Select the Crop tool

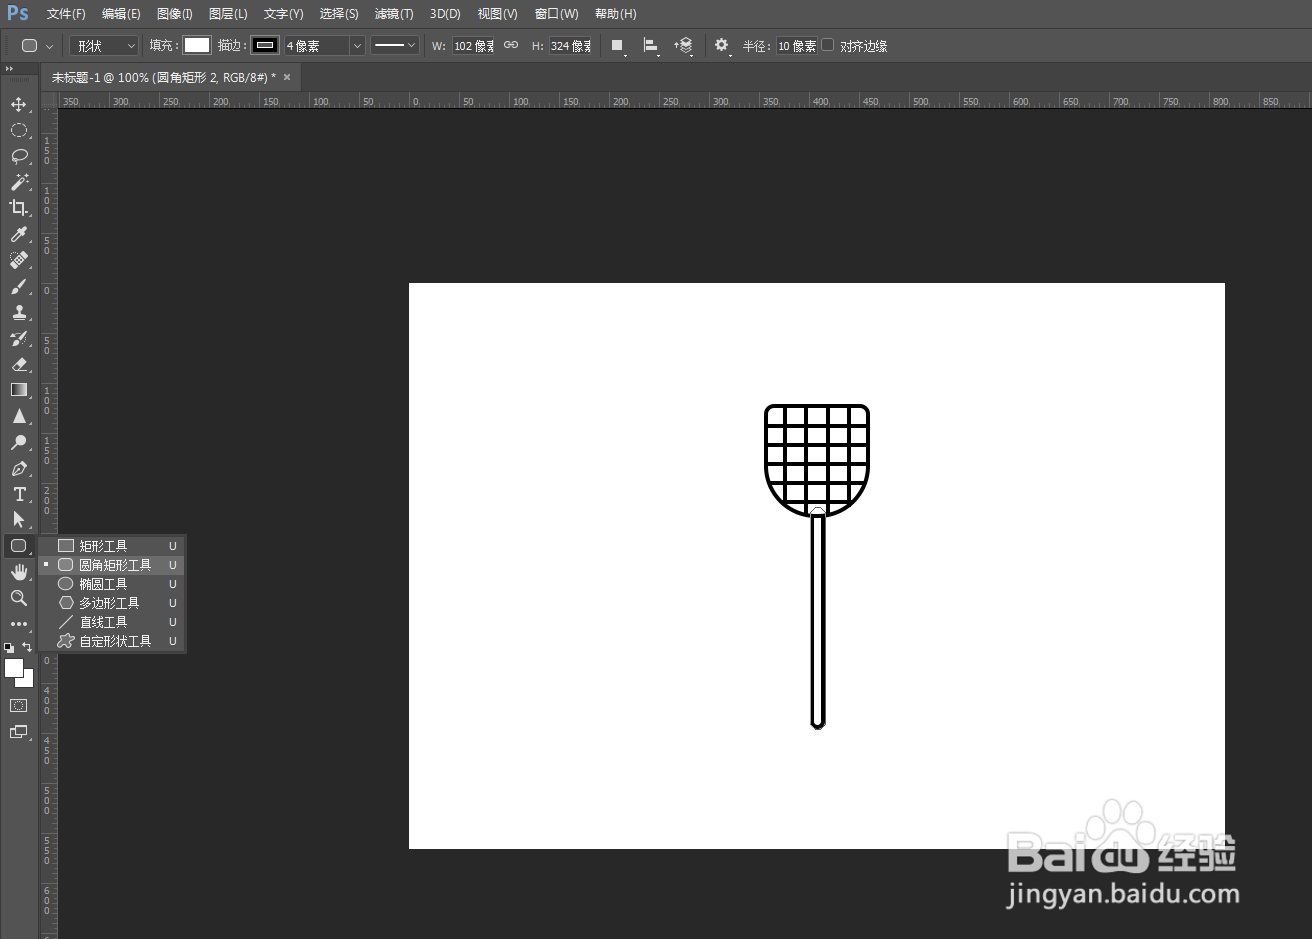(x=19, y=208)
